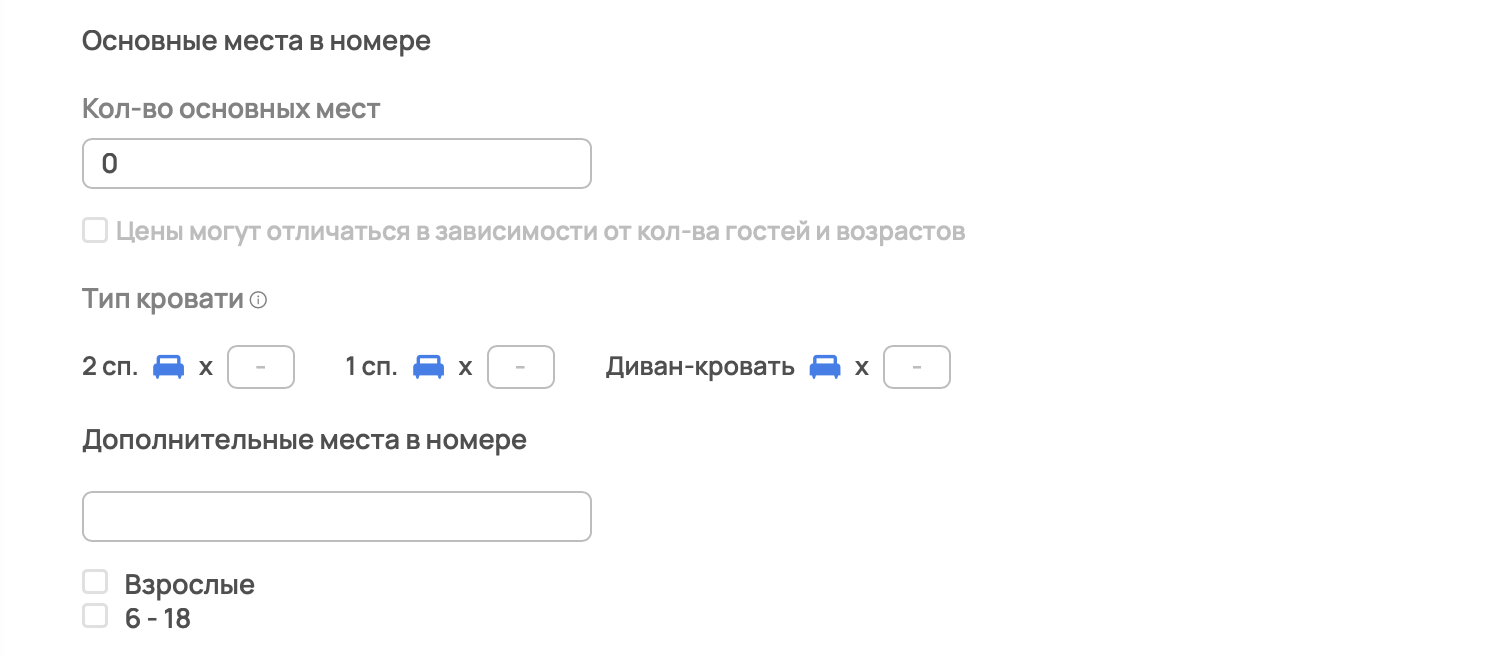The width and height of the screenshot is (1486, 658).
Task: Click the Дополнительные места в номере heading
Action: point(304,440)
